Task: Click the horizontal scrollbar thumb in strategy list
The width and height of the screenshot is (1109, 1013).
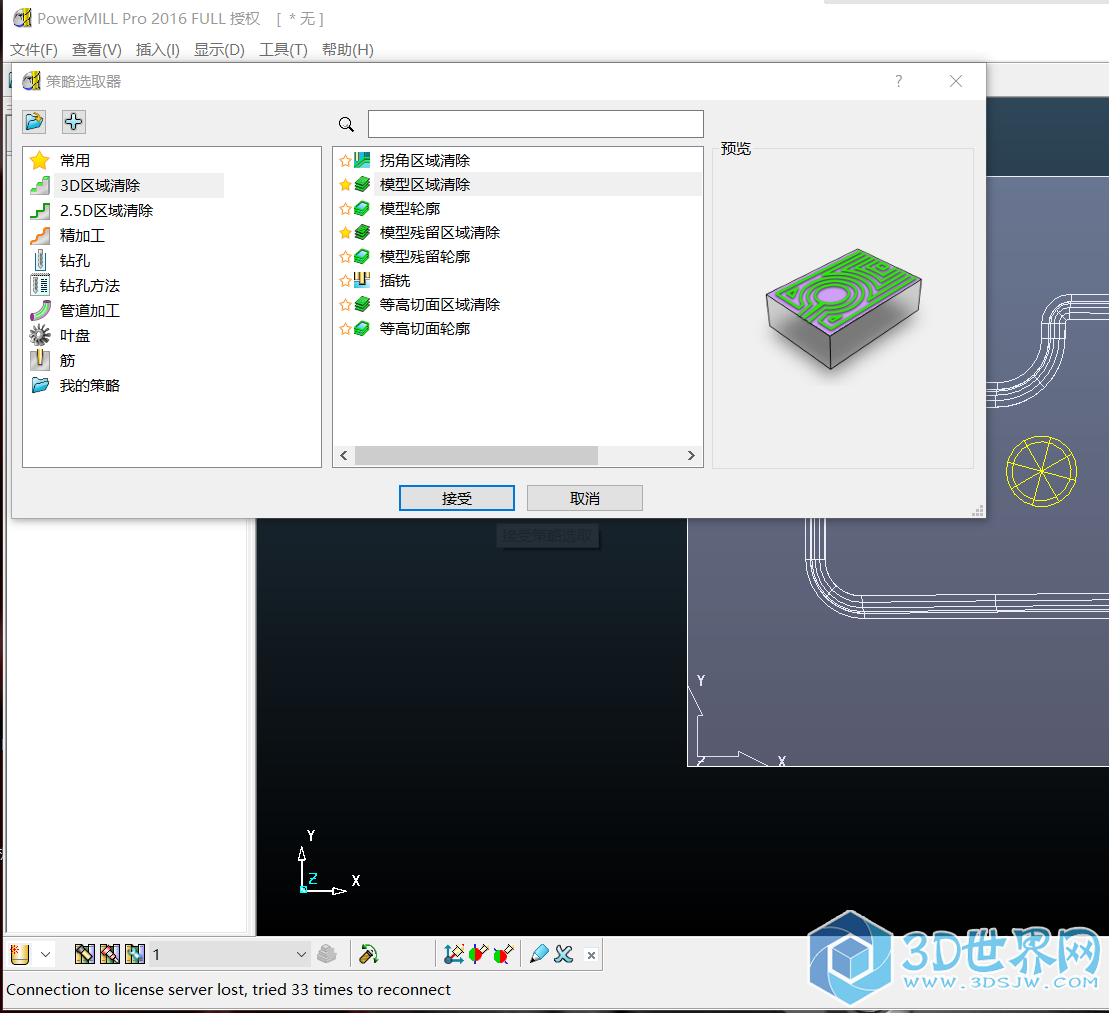Action: tap(476, 456)
